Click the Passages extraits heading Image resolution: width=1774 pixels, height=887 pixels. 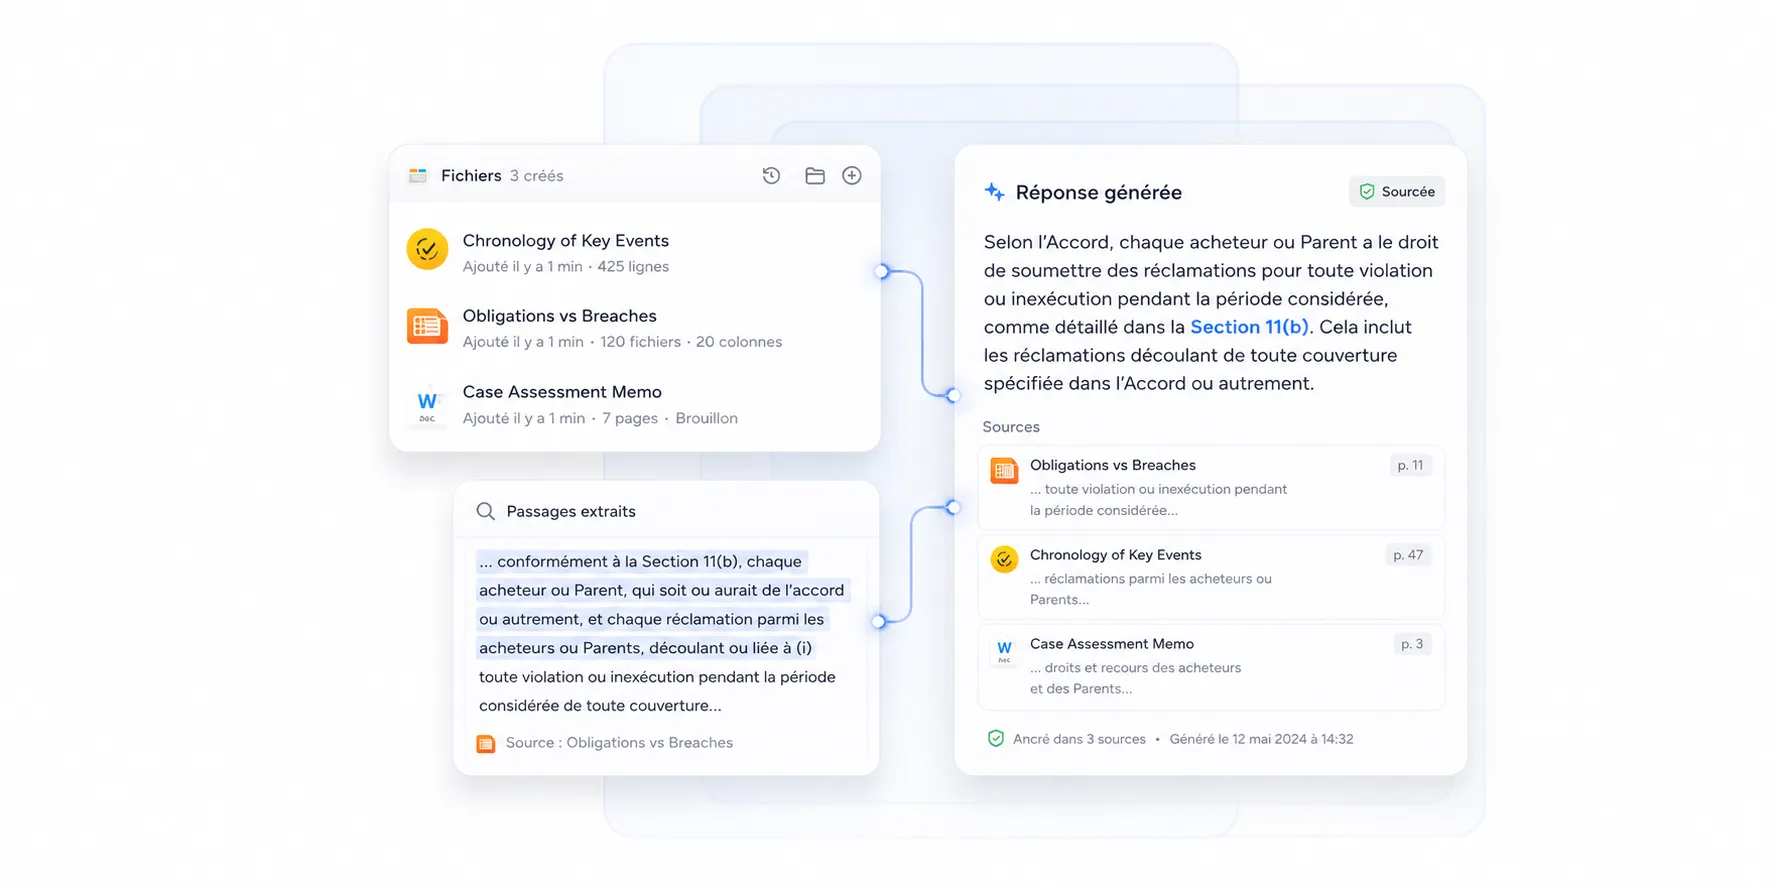point(571,511)
